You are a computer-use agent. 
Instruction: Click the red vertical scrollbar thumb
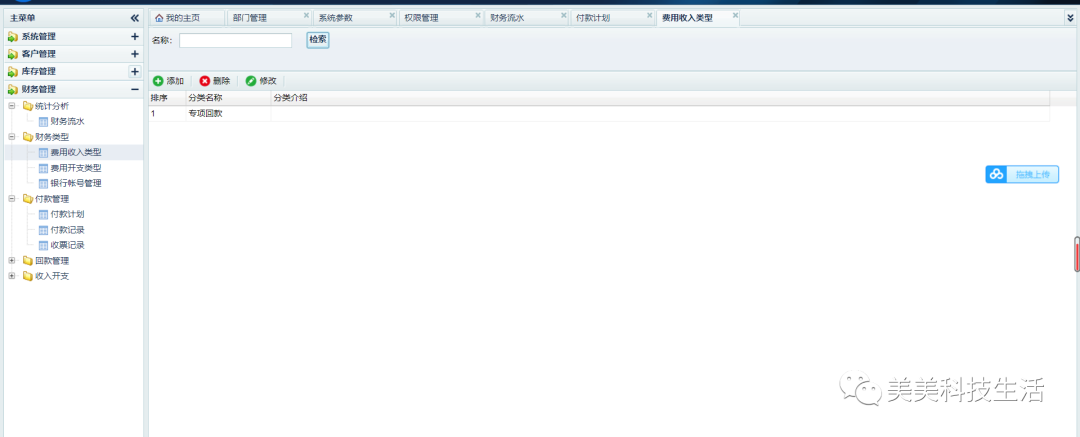point(1077,254)
